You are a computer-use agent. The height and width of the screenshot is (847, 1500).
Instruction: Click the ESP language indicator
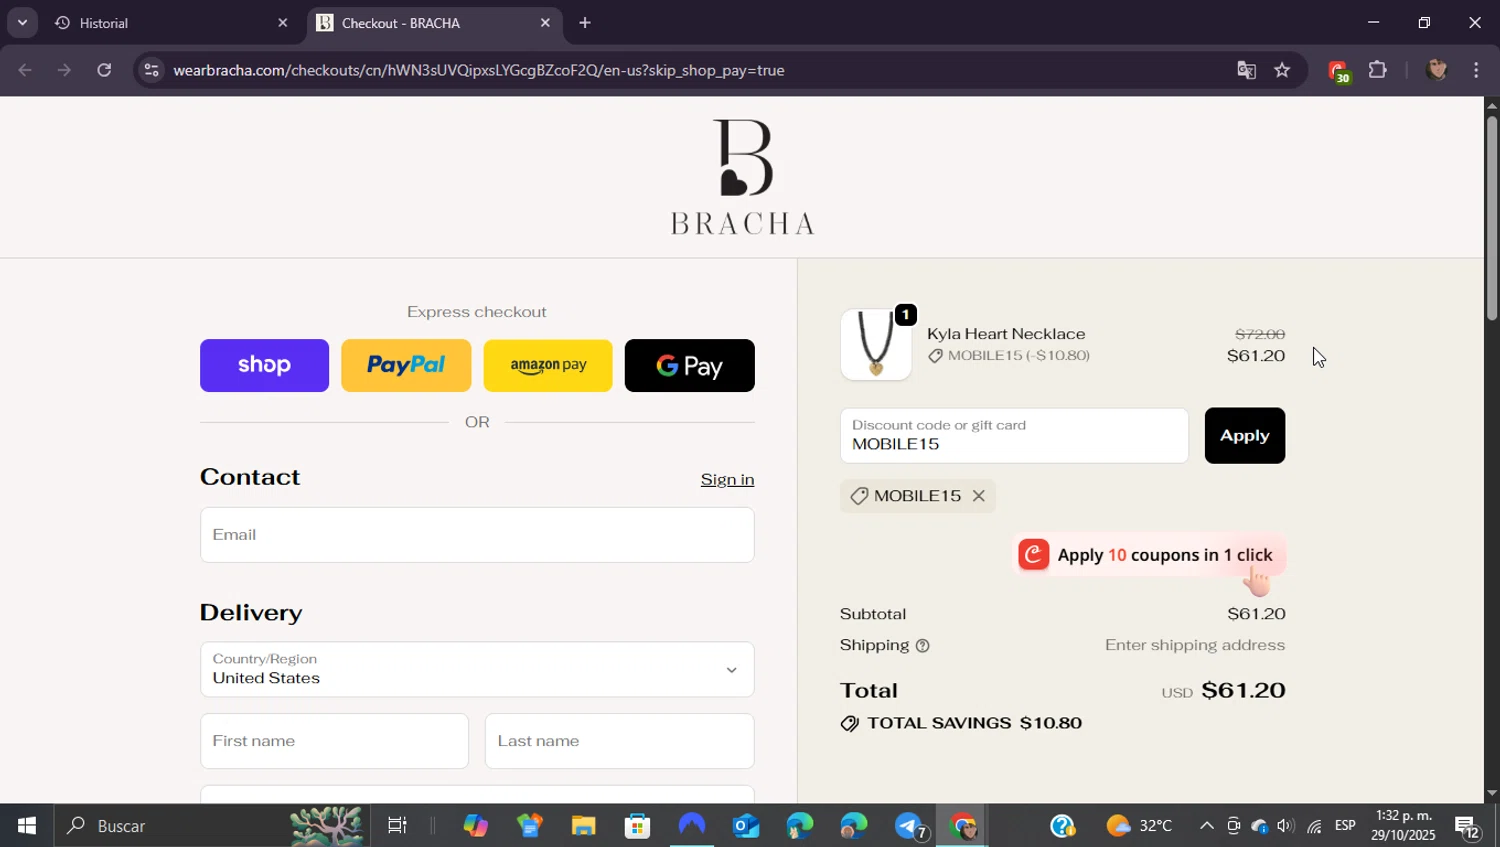[x=1345, y=826]
